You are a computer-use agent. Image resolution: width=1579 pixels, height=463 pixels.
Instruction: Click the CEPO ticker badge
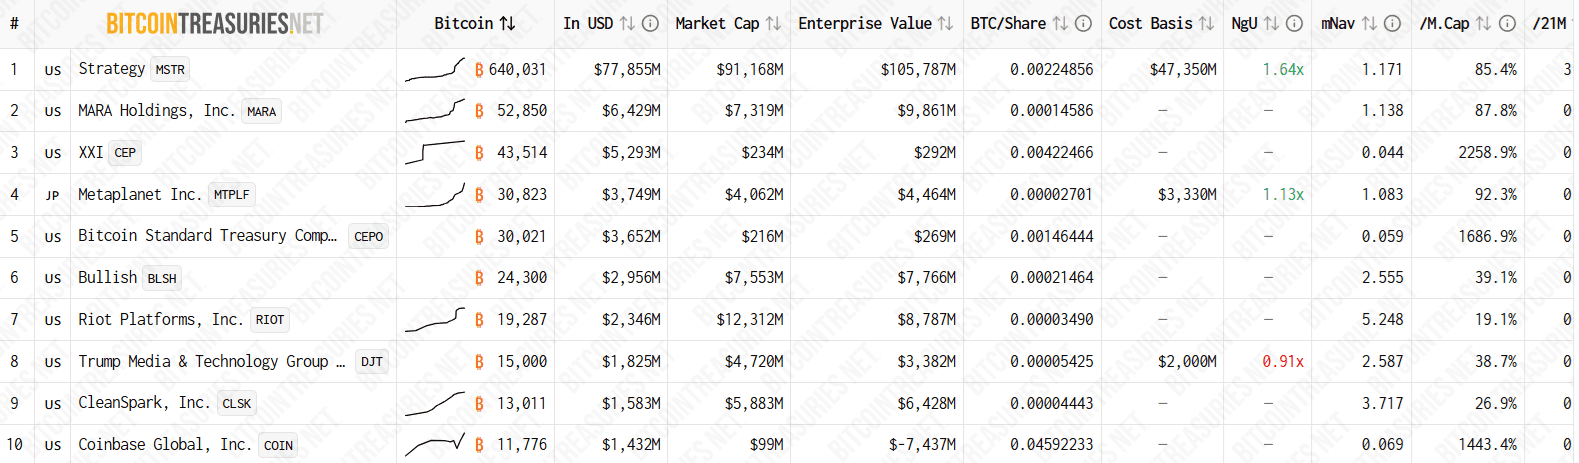[x=368, y=237]
